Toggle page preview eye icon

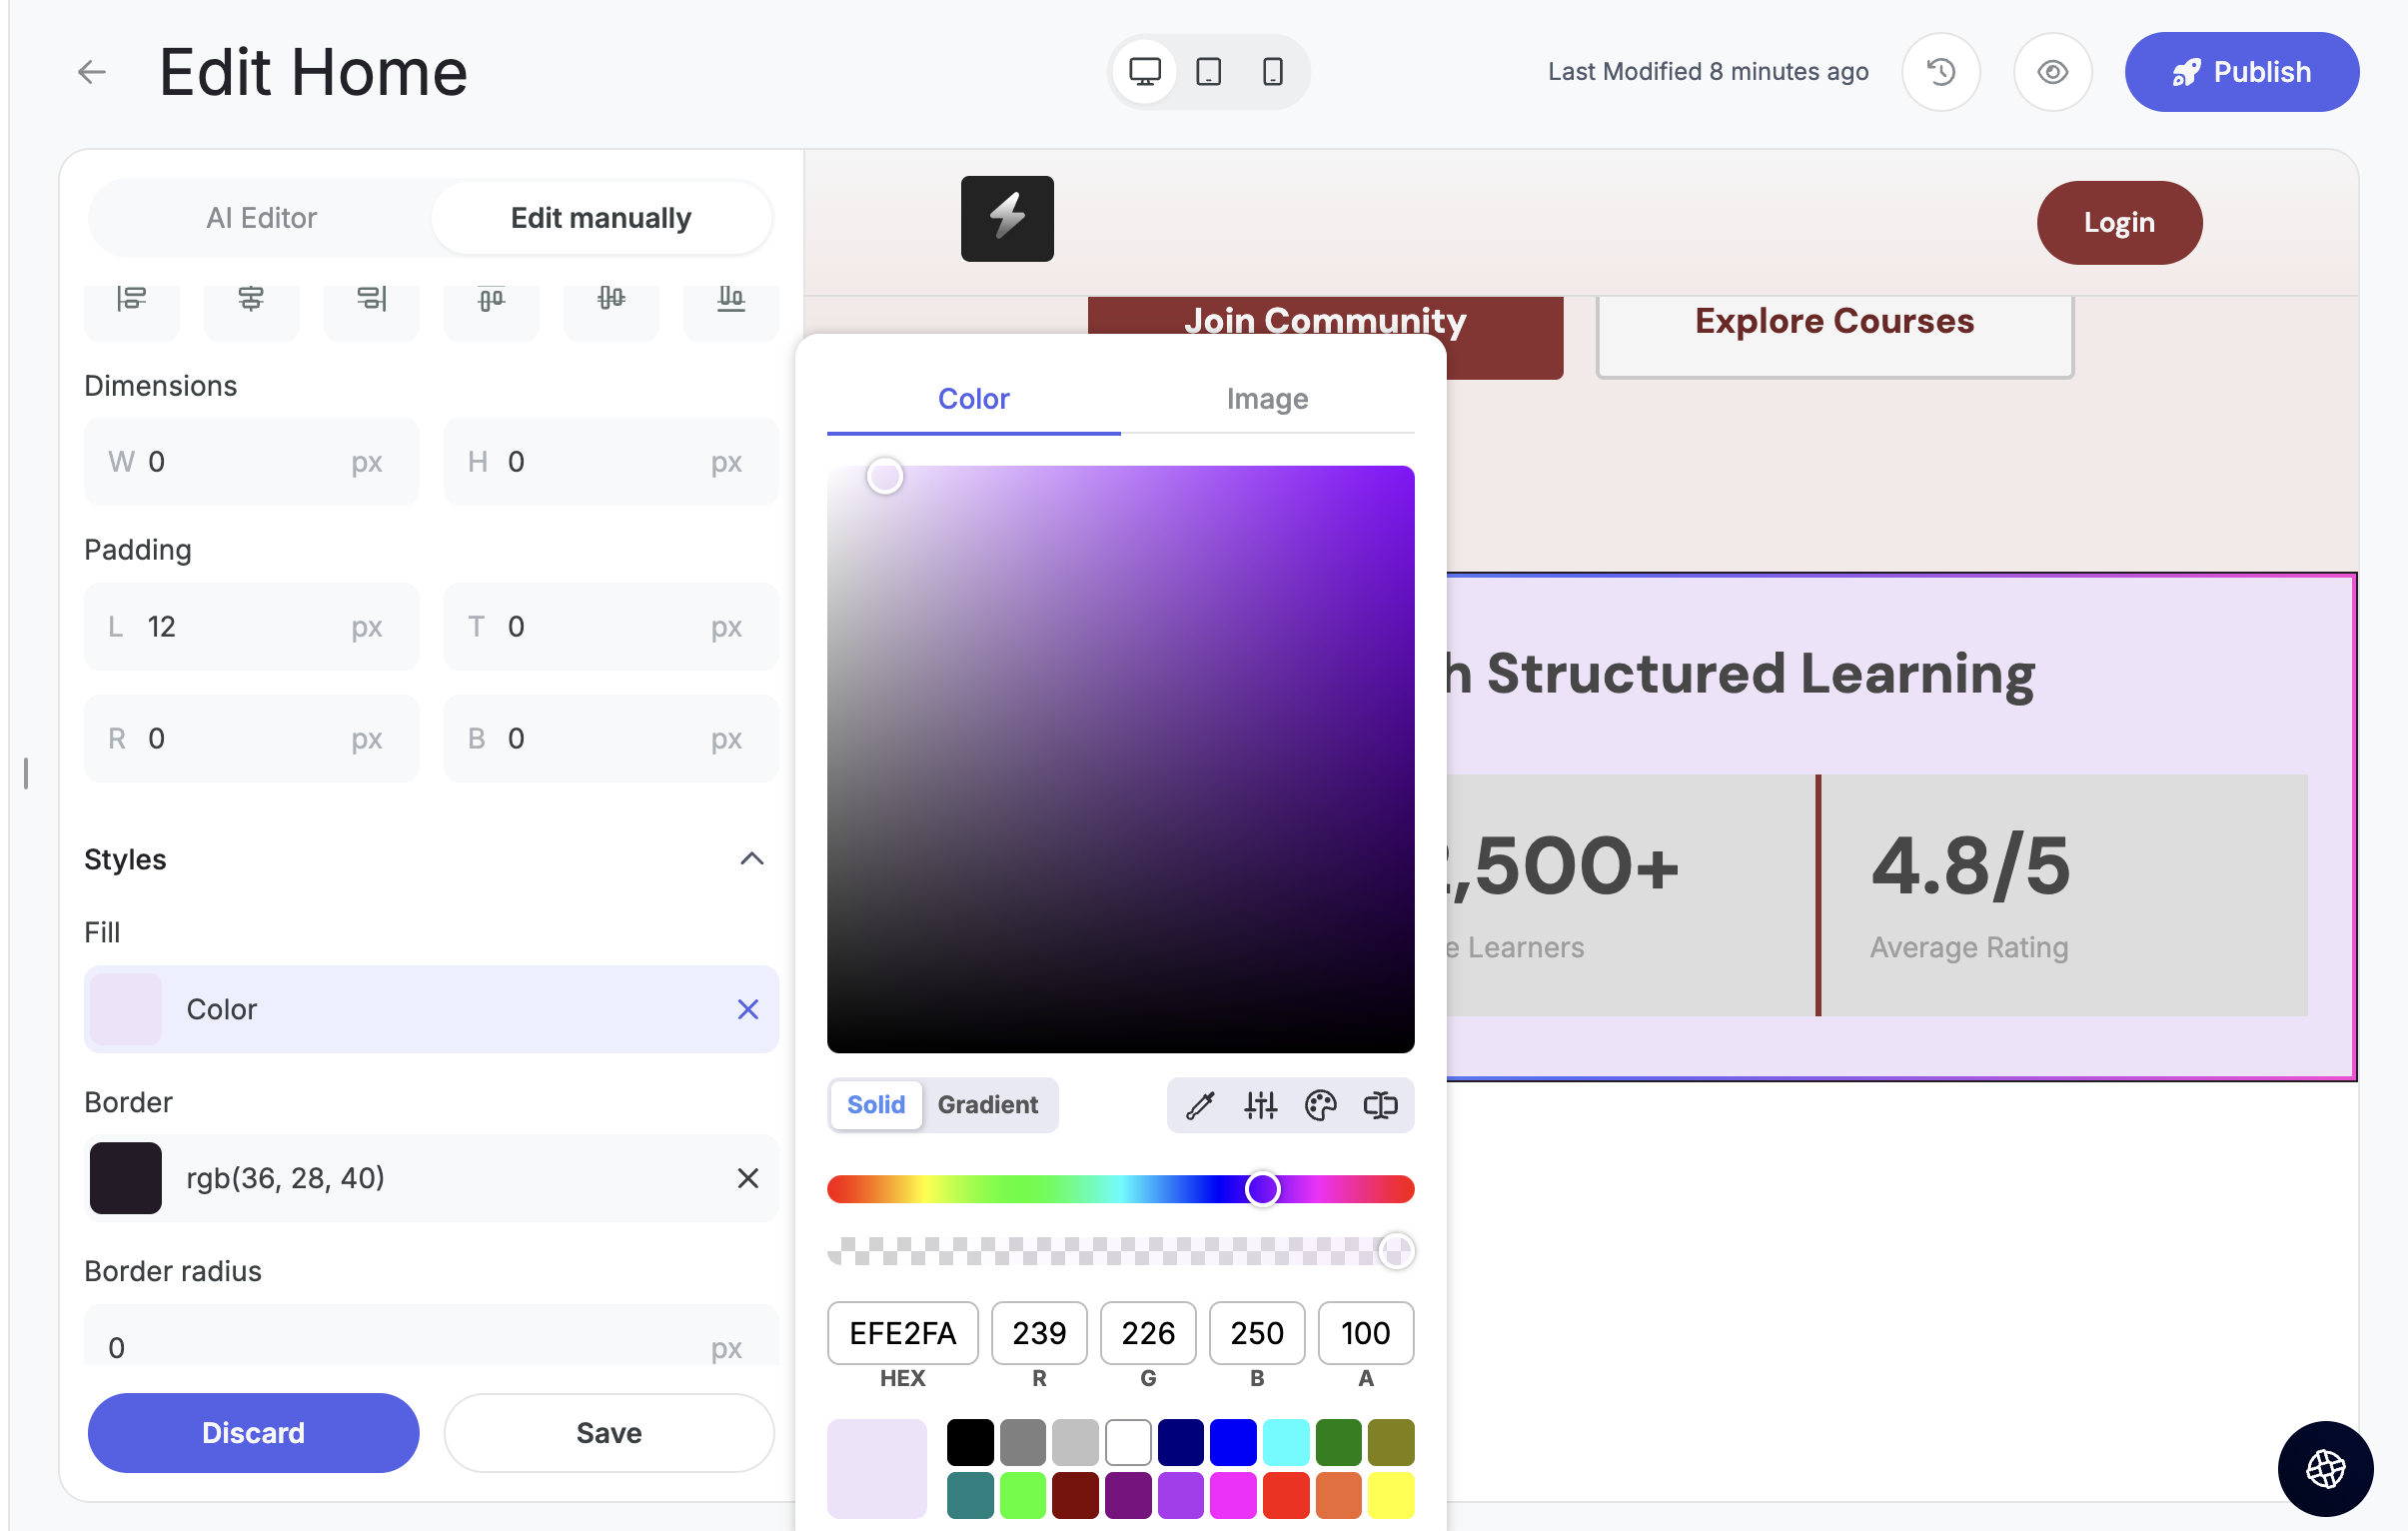point(2052,72)
